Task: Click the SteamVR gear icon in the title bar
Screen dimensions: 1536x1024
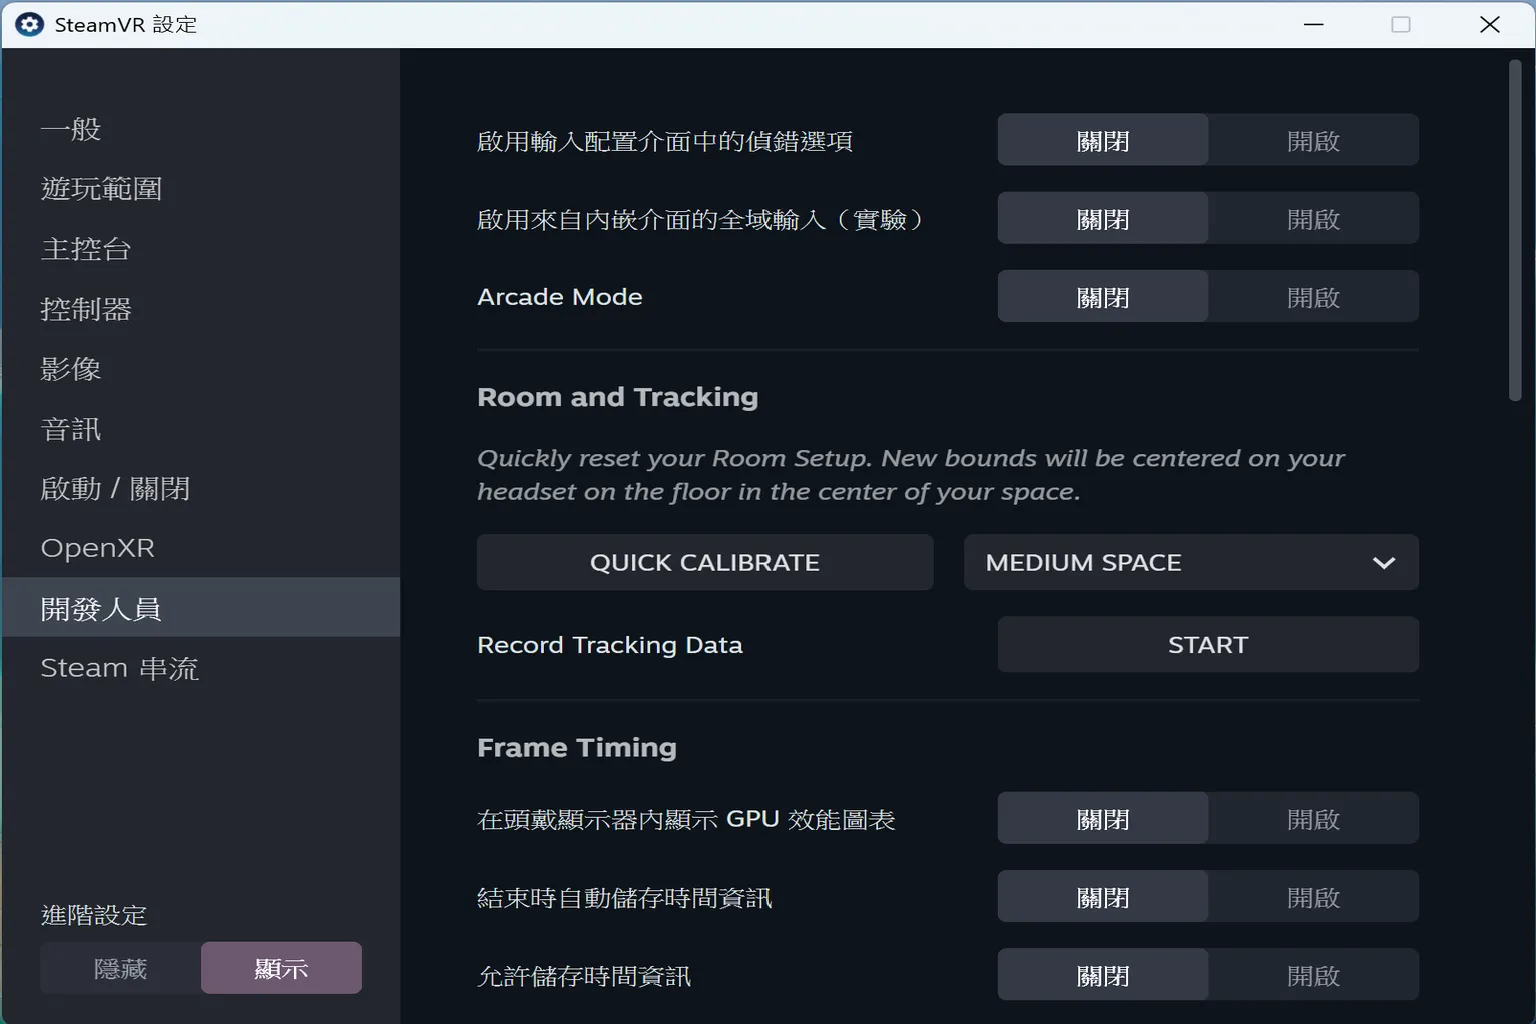Action: (29, 24)
